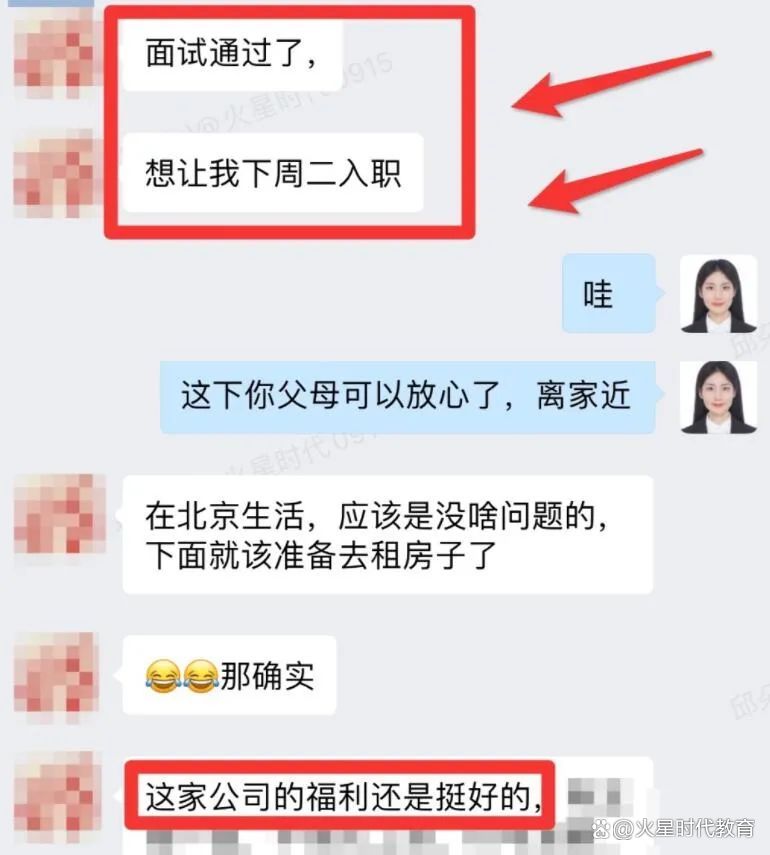Tap the first laughing-crying emoji
The height and width of the screenshot is (855, 770).
tap(163, 676)
